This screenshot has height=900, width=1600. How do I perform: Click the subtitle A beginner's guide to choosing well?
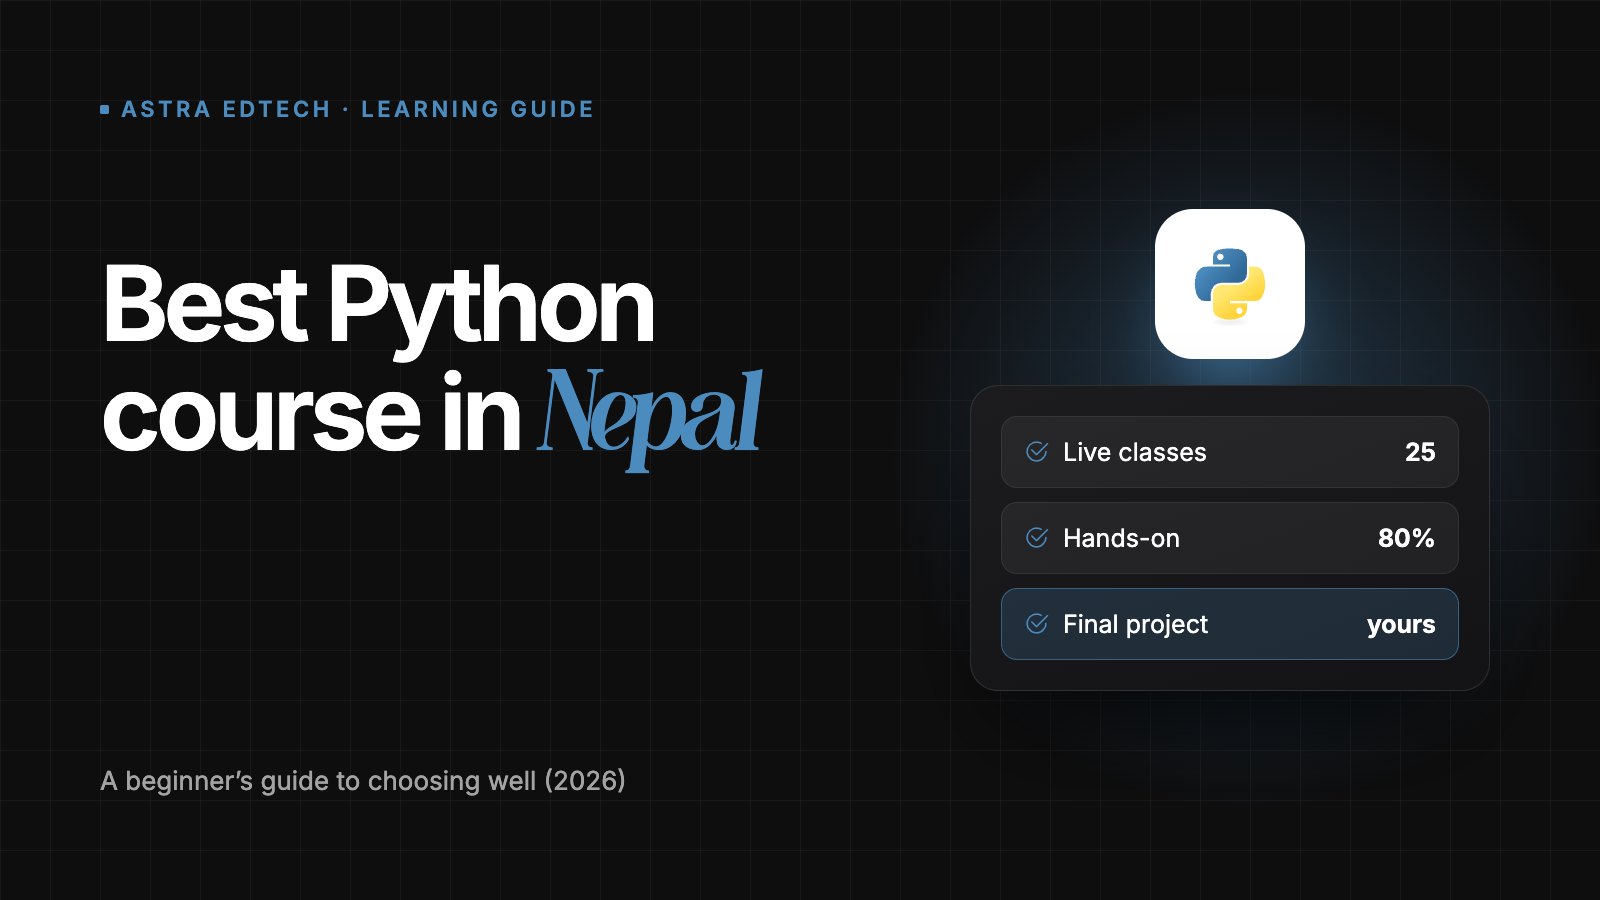[363, 781]
